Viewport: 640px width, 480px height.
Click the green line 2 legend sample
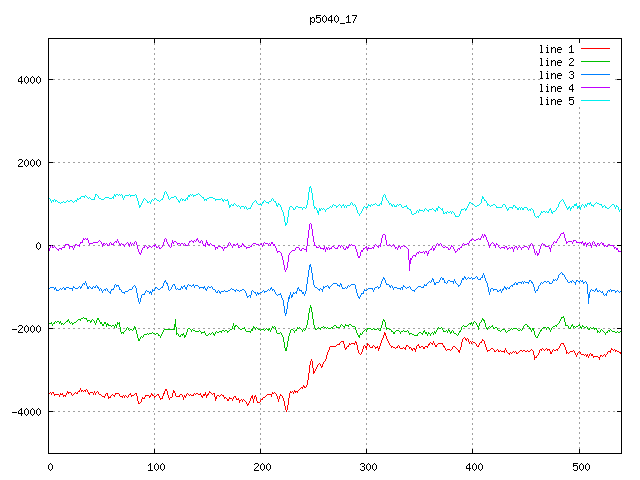click(x=595, y=62)
